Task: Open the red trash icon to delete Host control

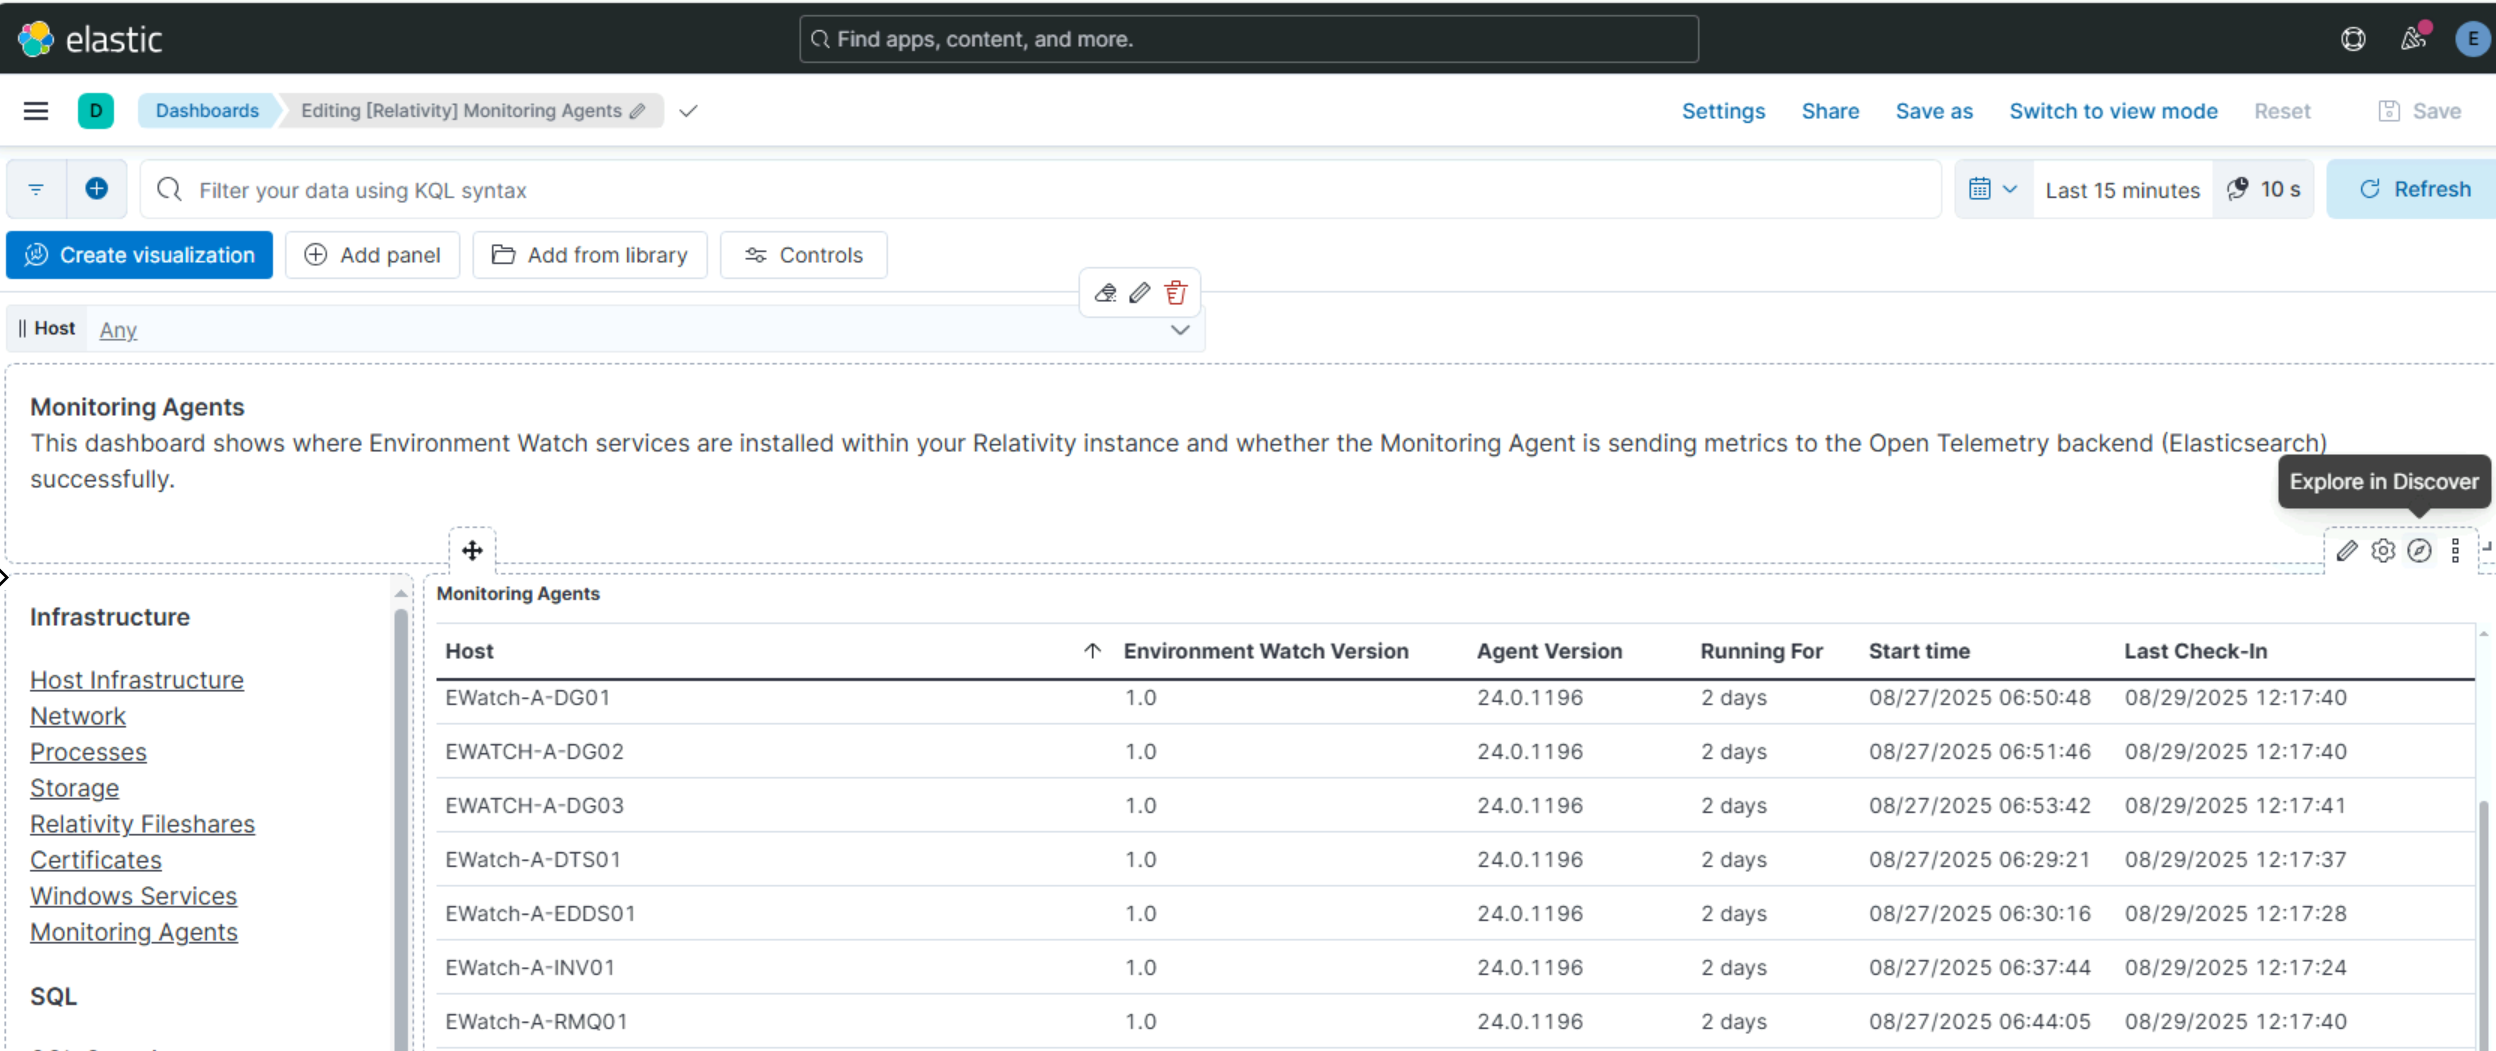Action: (x=1175, y=292)
